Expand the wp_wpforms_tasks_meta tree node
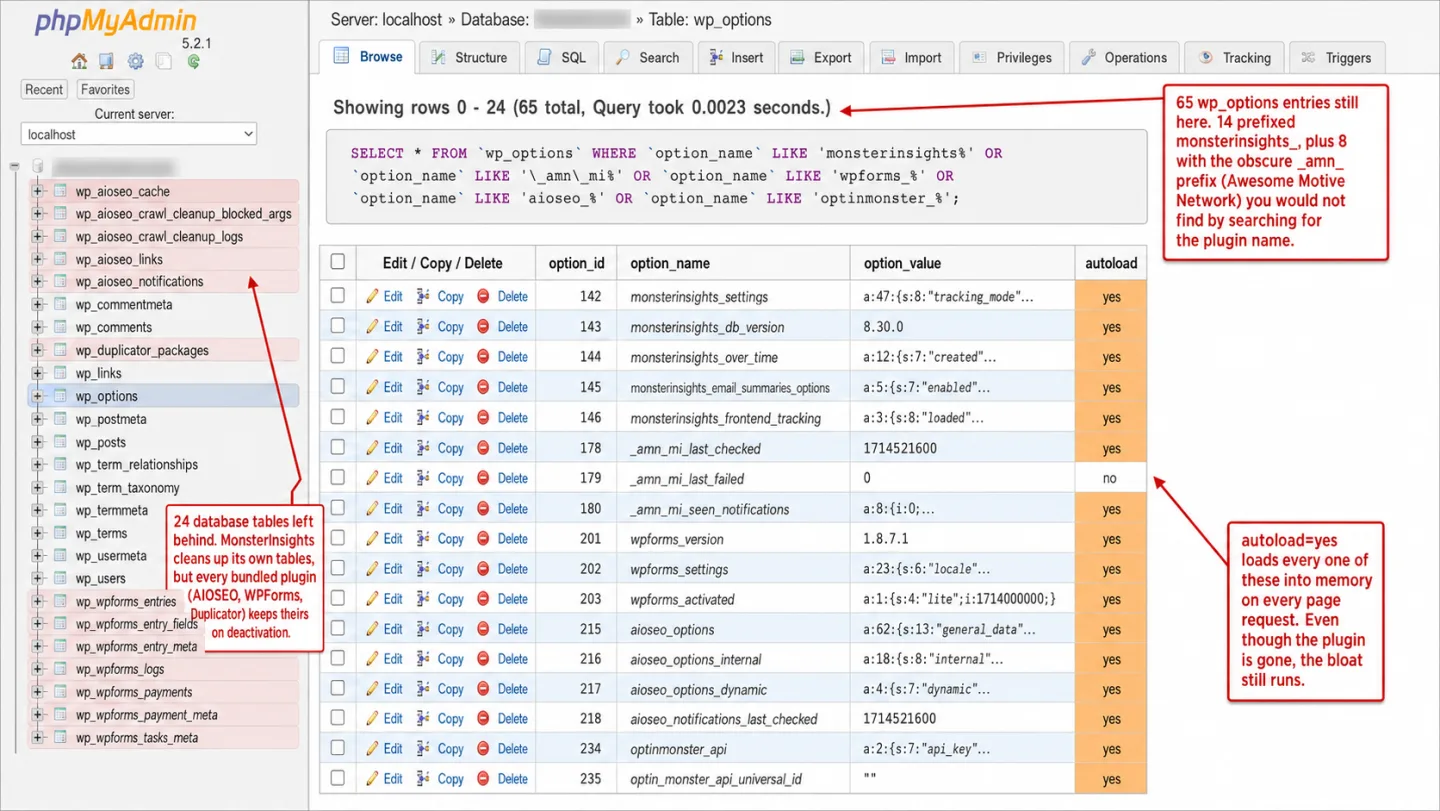 [37, 738]
